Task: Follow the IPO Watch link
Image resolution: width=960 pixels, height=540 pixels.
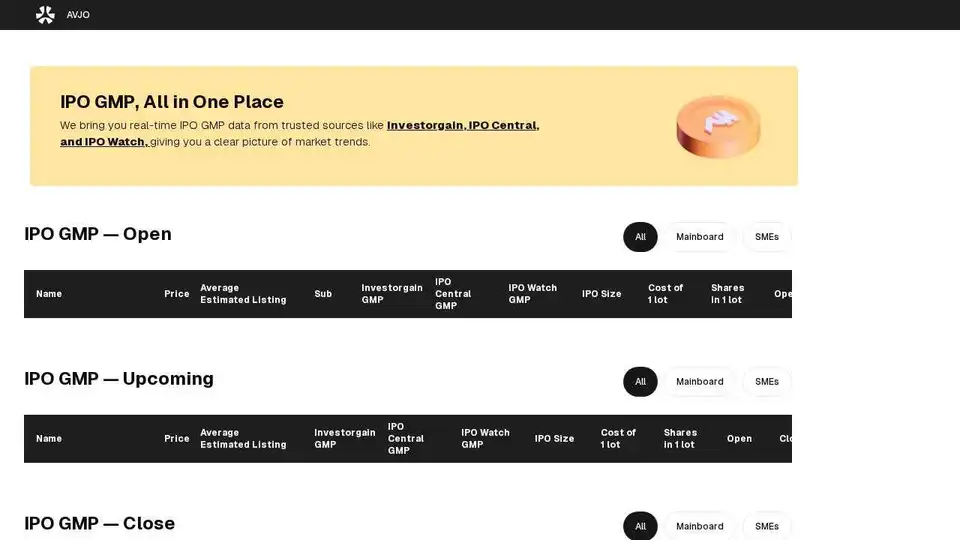Action: pos(104,142)
